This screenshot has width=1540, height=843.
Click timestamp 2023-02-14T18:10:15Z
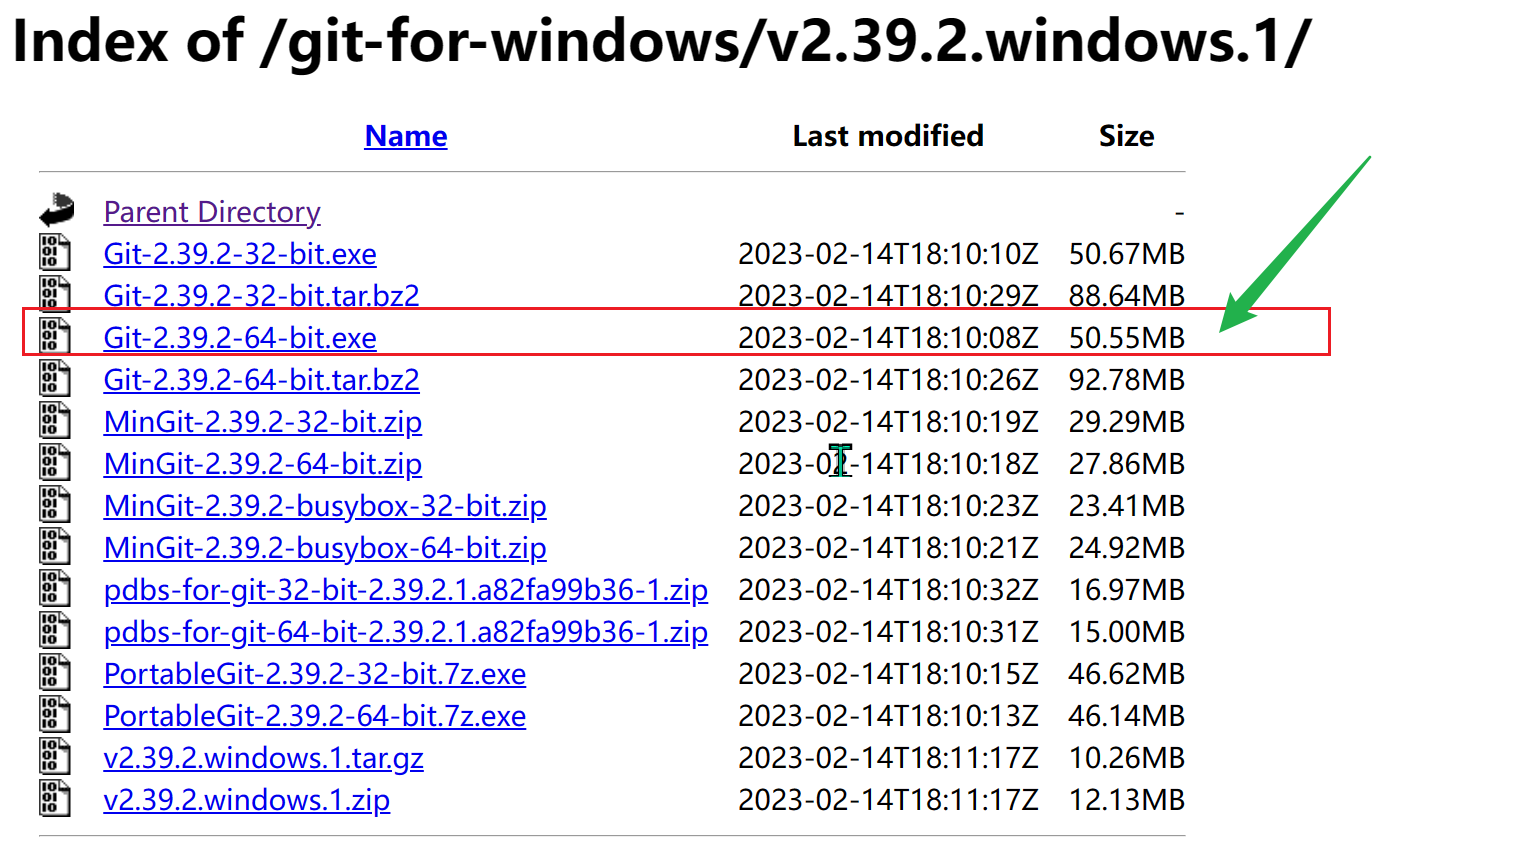[x=888, y=674]
